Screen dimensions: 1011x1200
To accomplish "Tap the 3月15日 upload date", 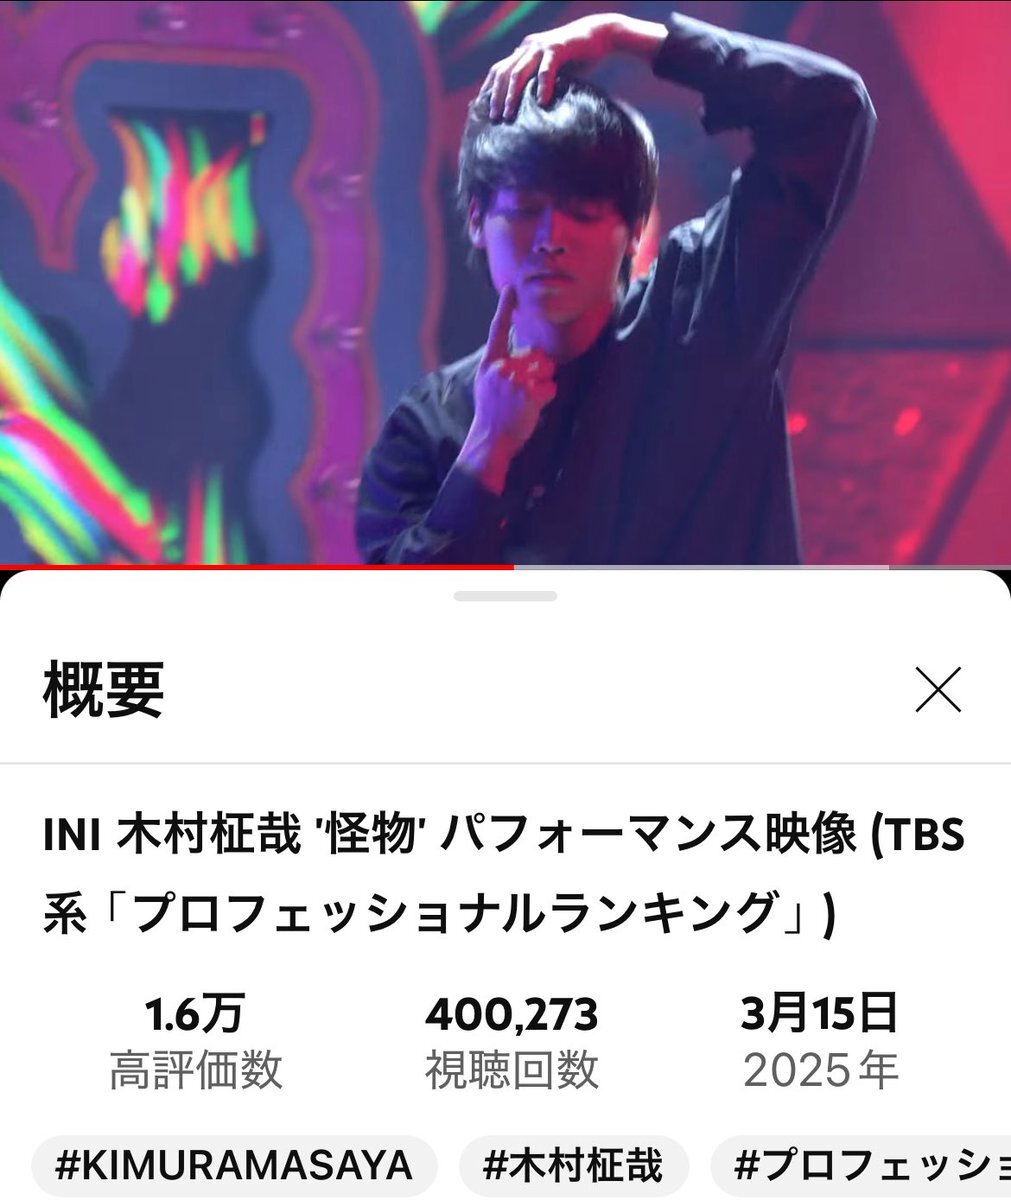I will [820, 1015].
